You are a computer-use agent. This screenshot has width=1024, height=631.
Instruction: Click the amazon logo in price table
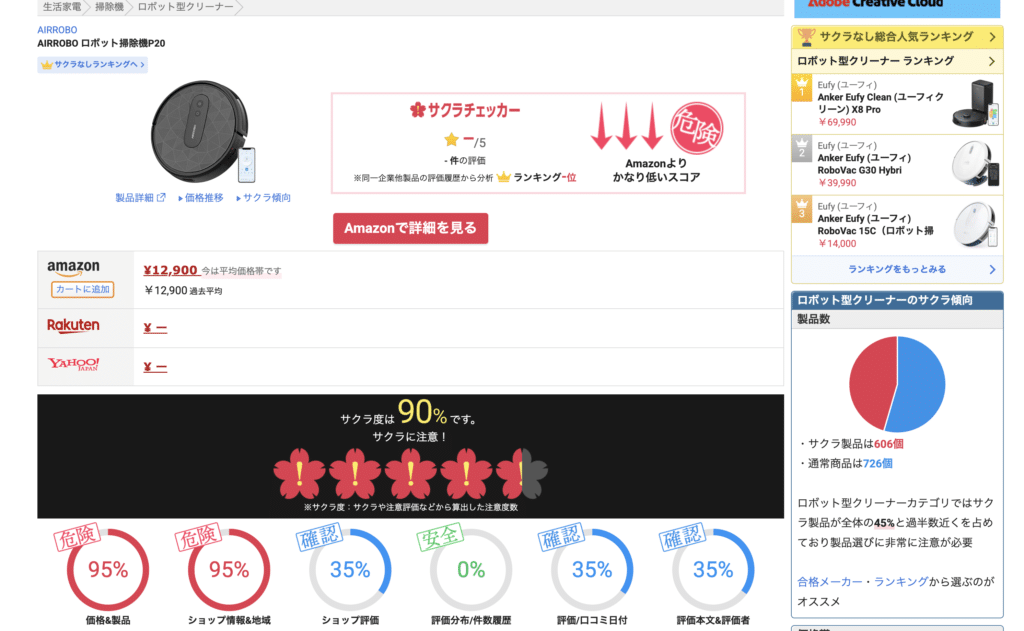click(73, 268)
